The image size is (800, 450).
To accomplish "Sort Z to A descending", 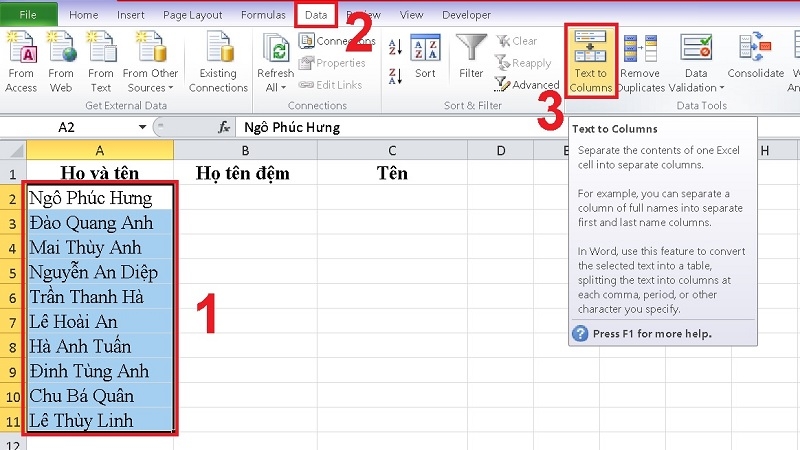I will (395, 77).
